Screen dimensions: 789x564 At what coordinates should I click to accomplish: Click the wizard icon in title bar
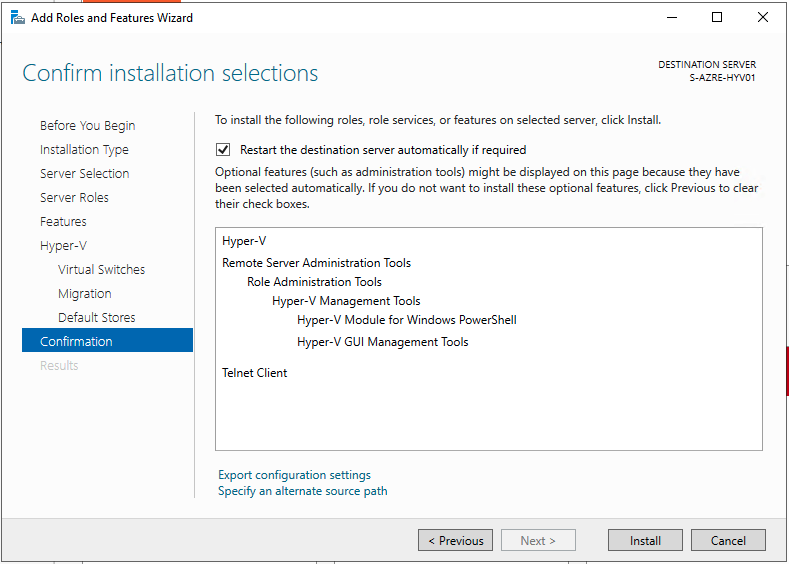click(17, 17)
